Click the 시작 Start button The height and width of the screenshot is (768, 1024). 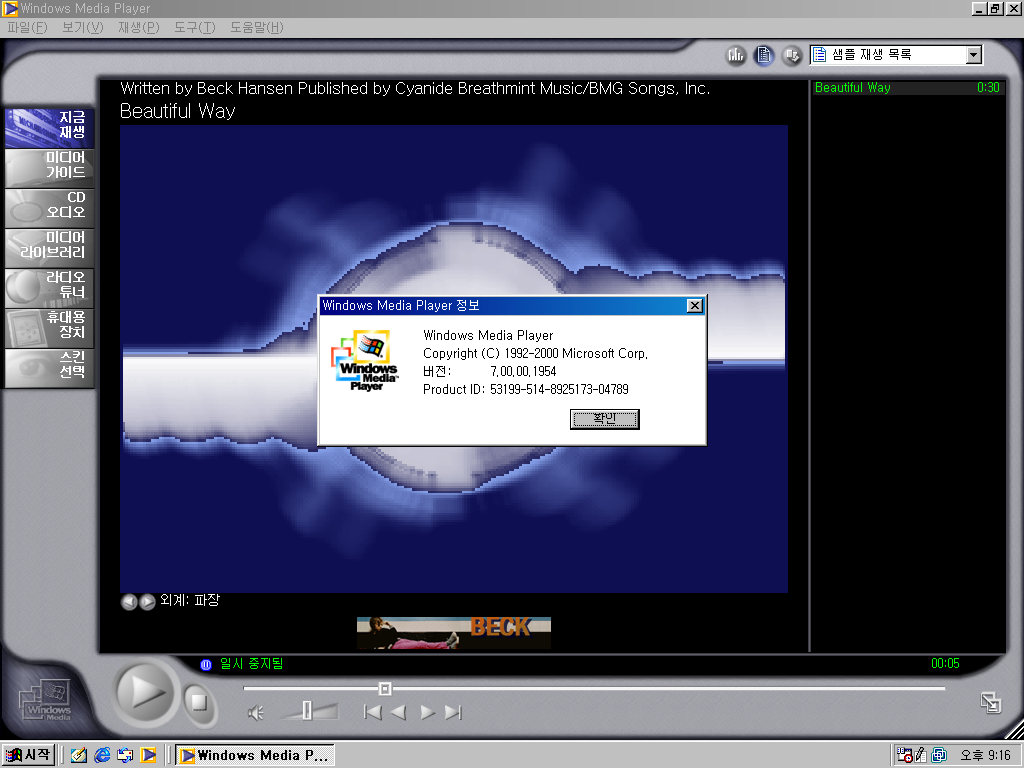pos(27,755)
